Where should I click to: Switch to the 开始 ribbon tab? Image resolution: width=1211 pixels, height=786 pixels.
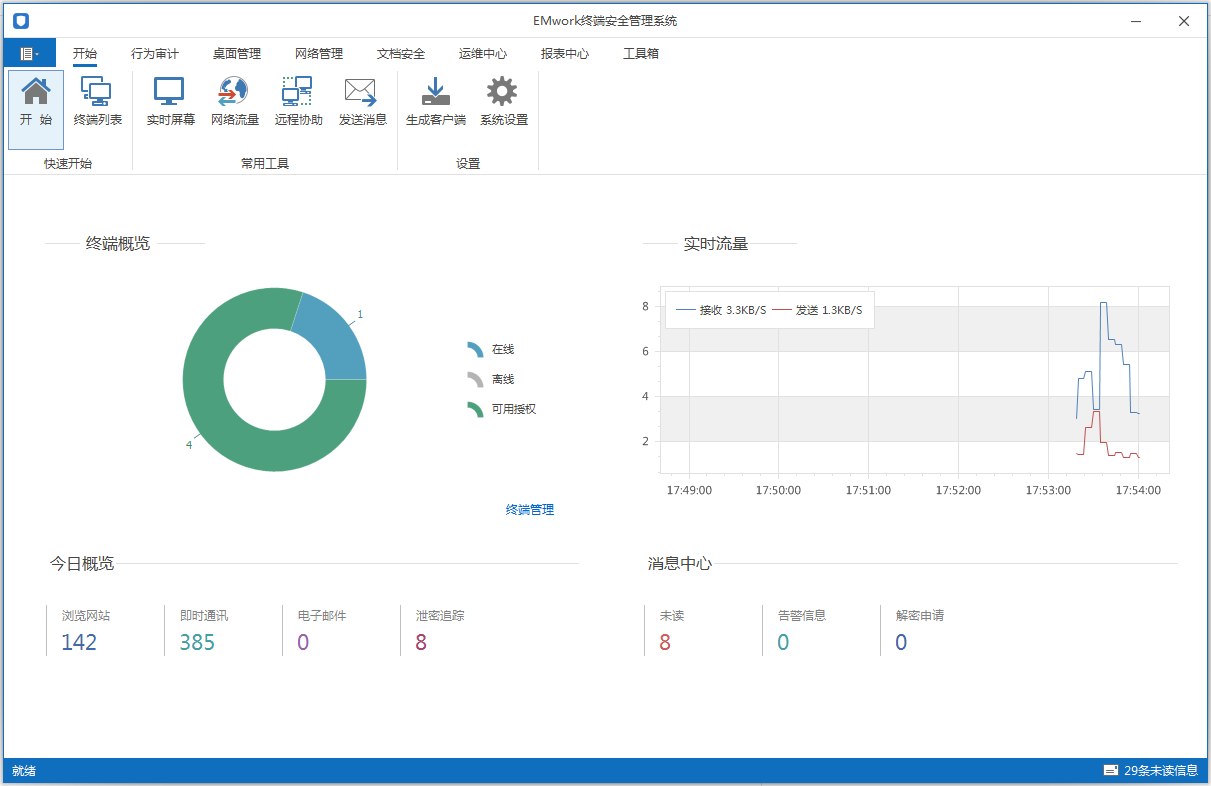click(x=85, y=54)
